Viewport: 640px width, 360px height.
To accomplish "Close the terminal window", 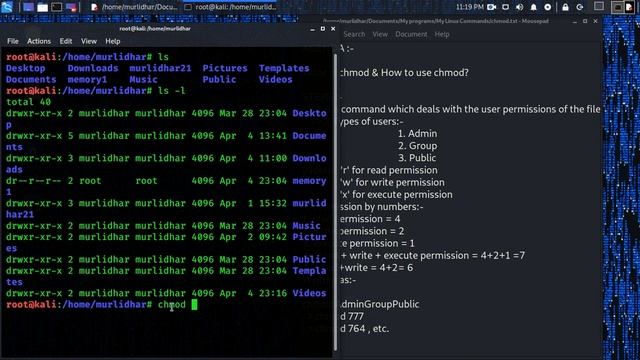I will point(333,29).
